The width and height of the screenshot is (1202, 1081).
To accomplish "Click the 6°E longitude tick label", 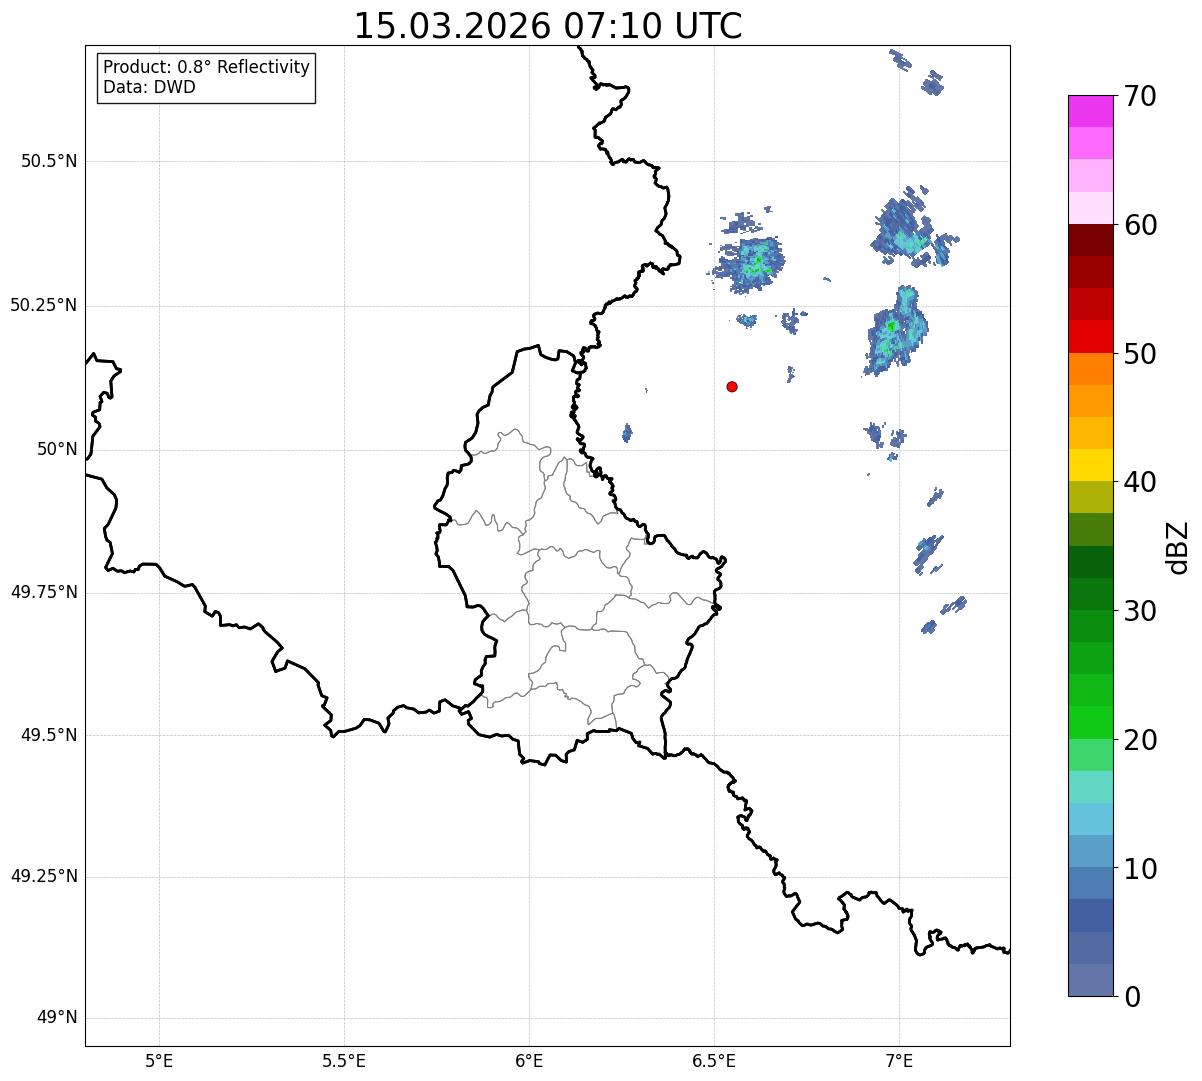I will coord(529,1060).
